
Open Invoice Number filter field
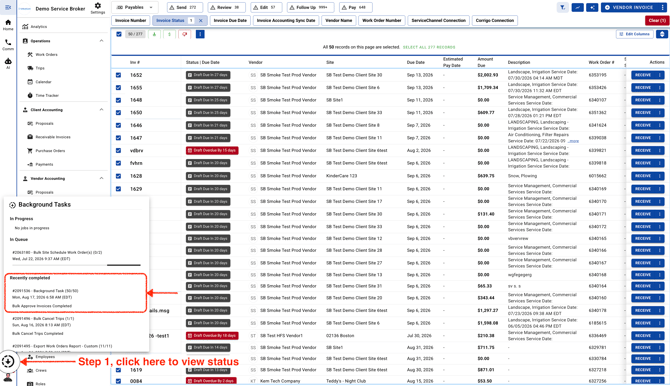pos(130,21)
